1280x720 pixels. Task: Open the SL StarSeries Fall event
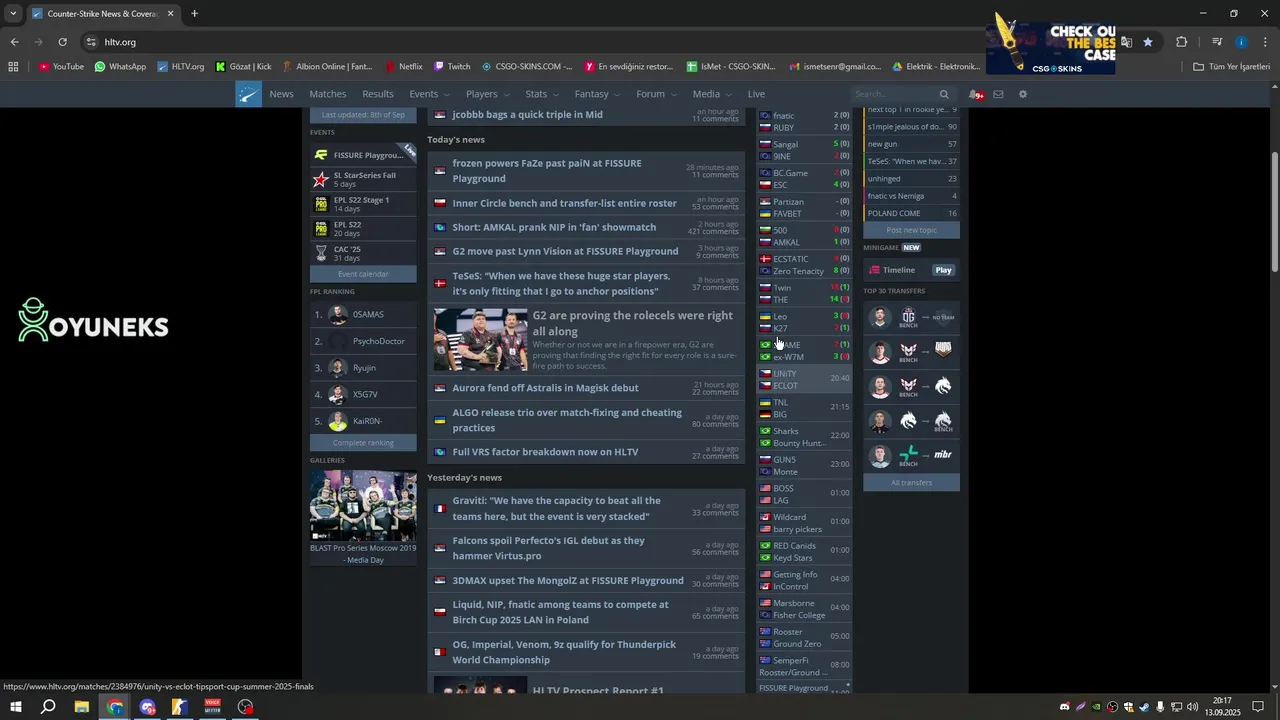(x=363, y=179)
